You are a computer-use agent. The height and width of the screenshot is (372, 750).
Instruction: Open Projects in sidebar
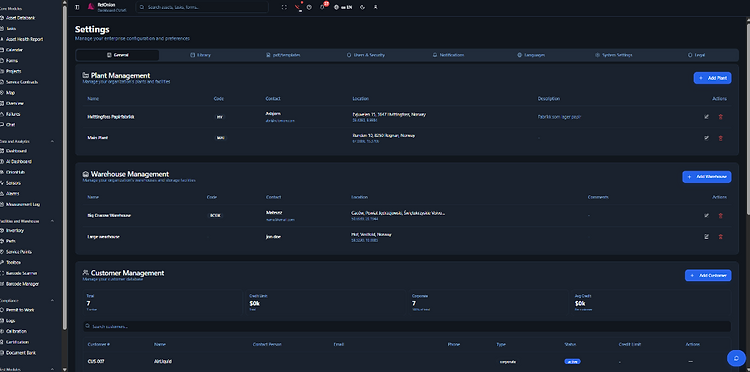click(x=13, y=71)
